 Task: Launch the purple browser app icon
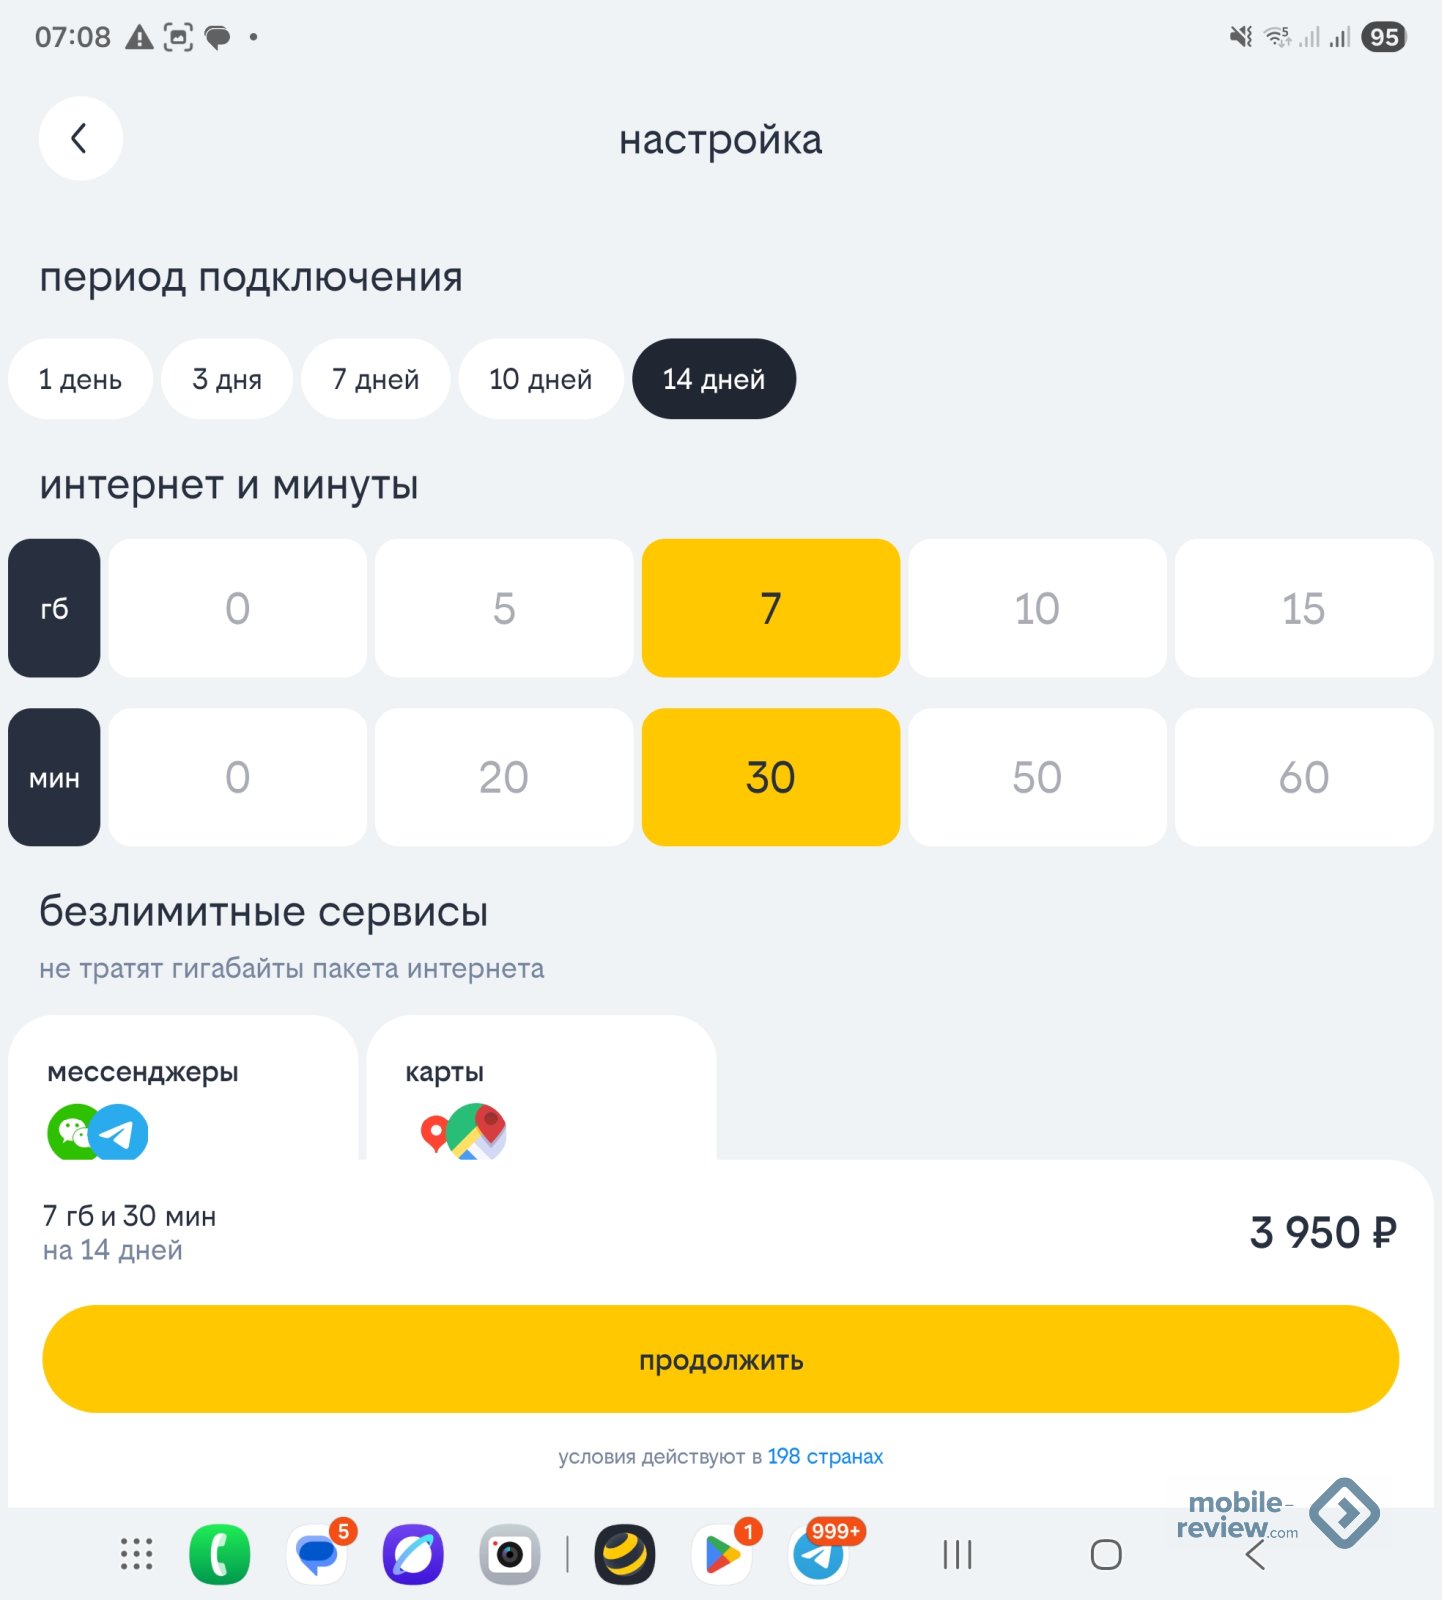[413, 1555]
